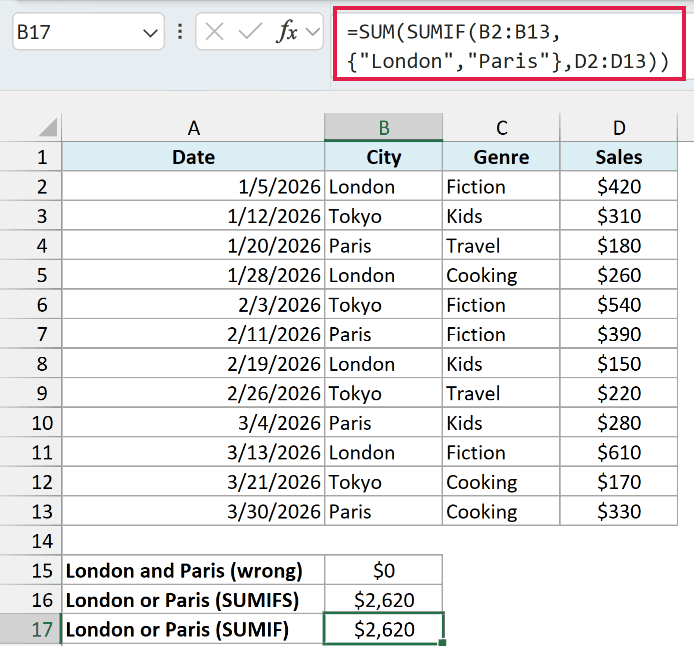Select the $390 sales cell
Viewport: 694px width, 646px height.
619,334
